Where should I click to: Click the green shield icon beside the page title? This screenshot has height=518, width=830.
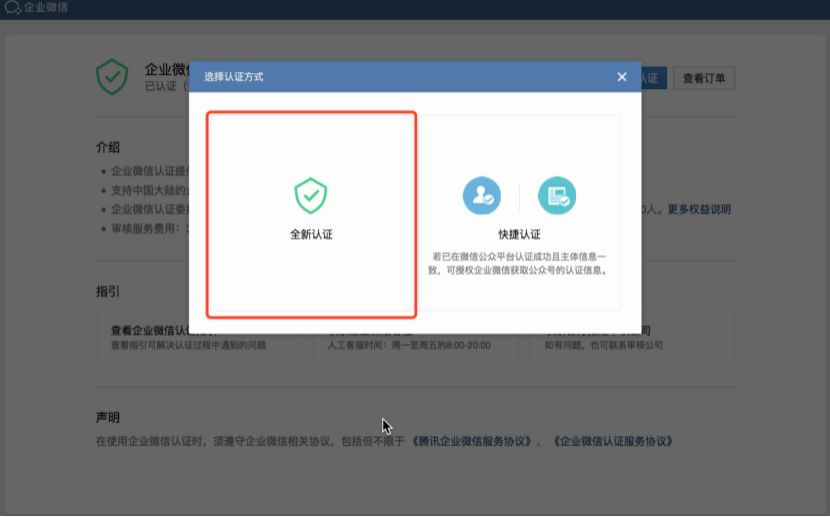(x=112, y=77)
